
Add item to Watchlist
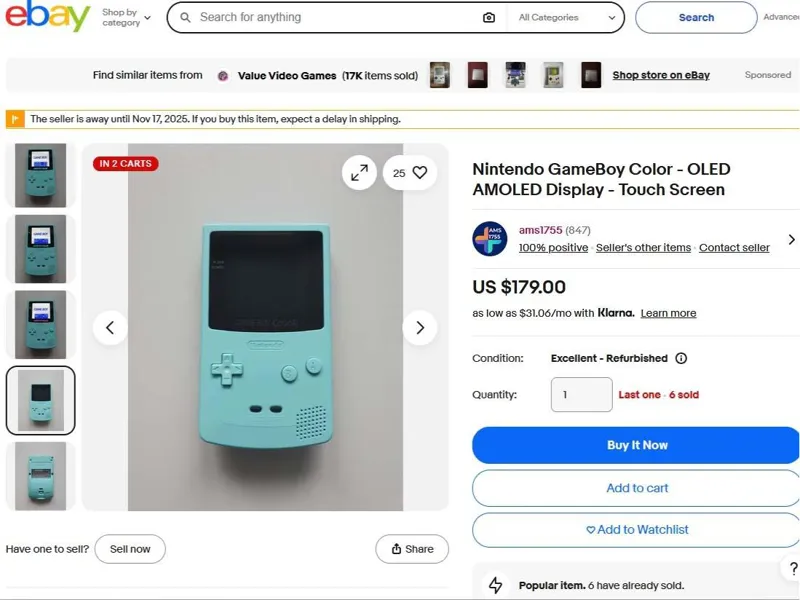pos(636,530)
